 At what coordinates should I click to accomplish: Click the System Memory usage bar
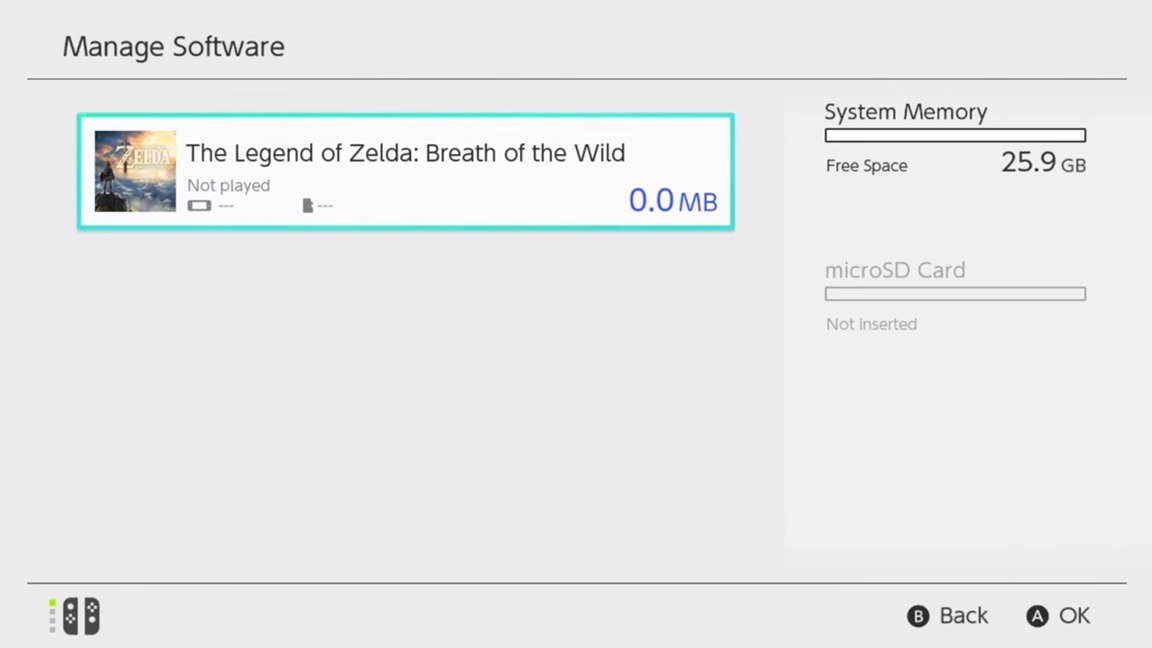click(955, 135)
